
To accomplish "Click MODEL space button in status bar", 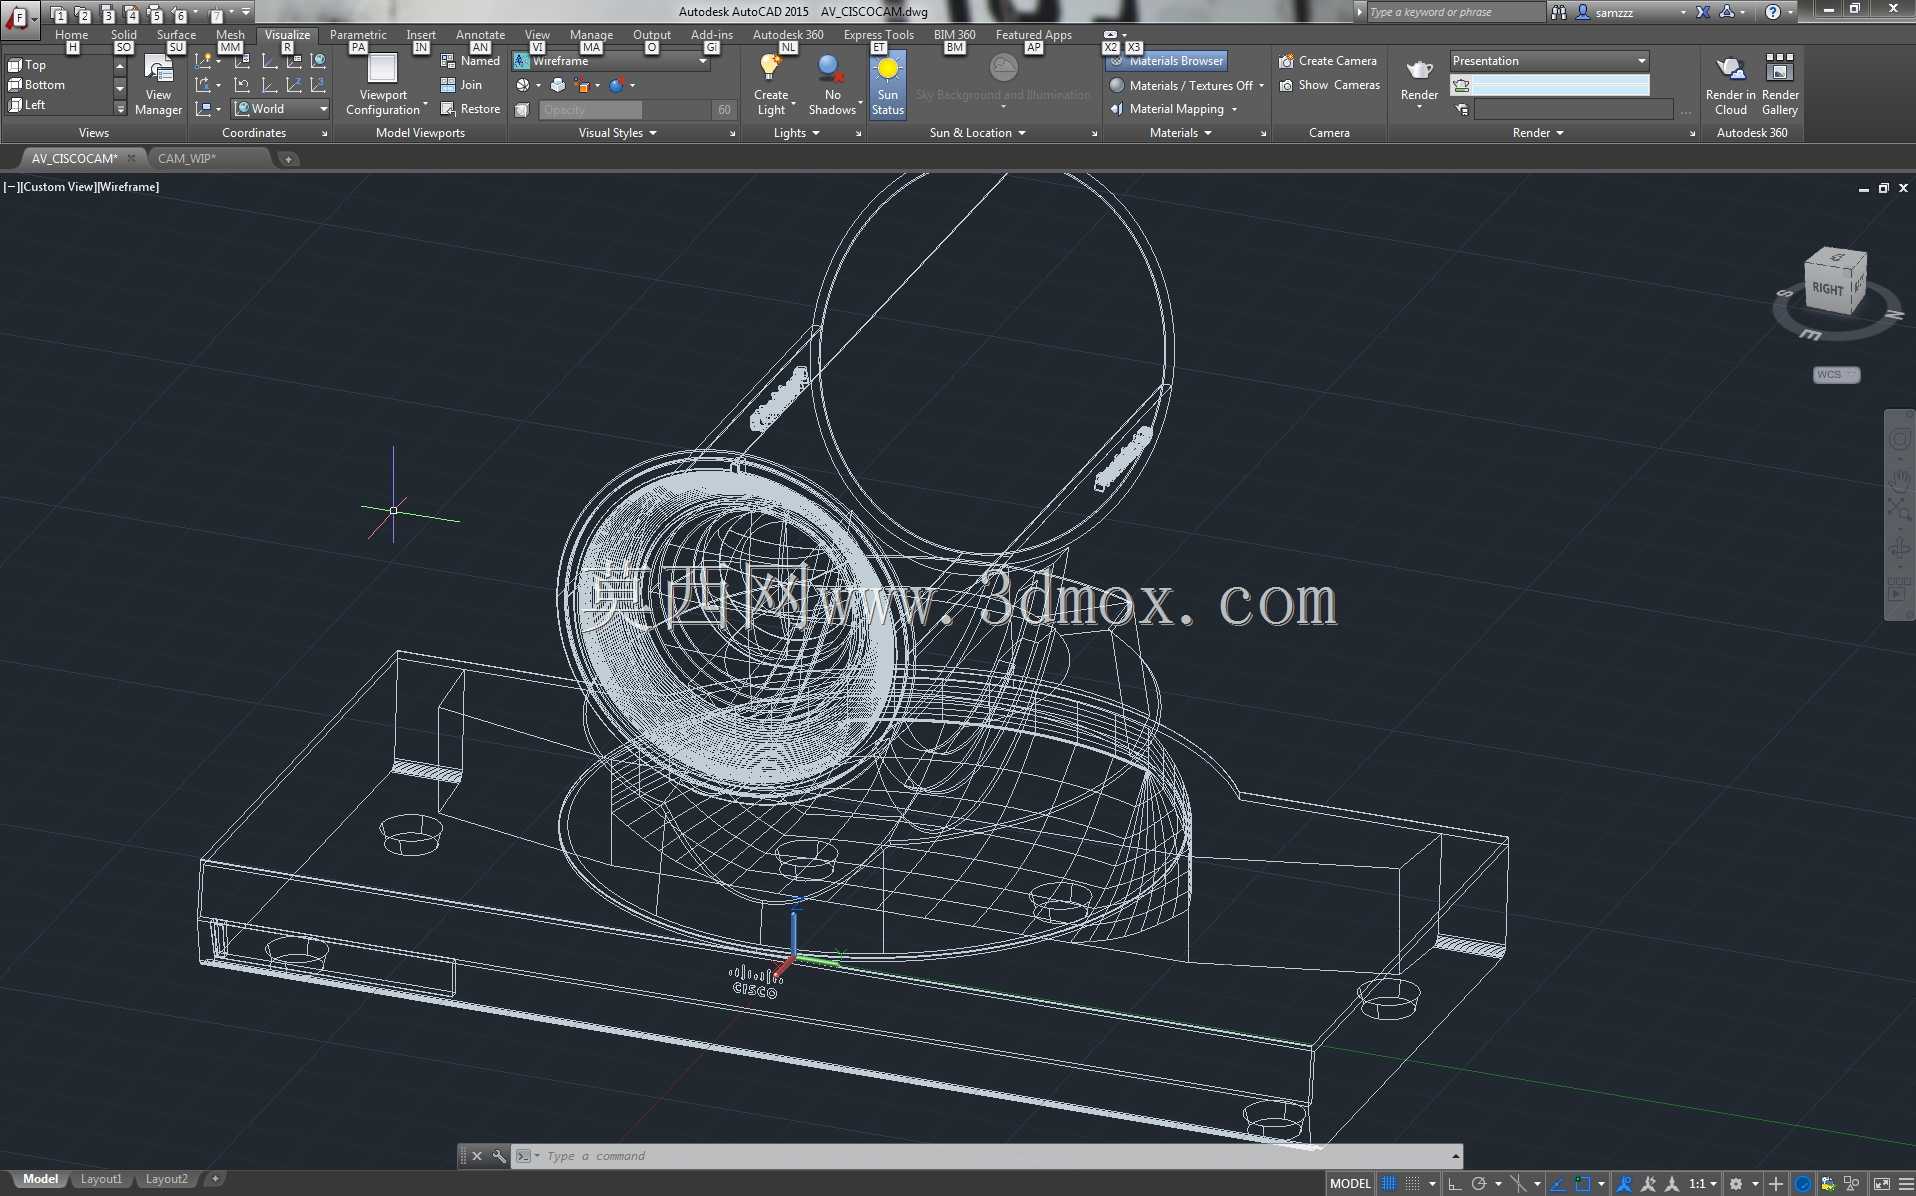I will click(x=1350, y=1184).
